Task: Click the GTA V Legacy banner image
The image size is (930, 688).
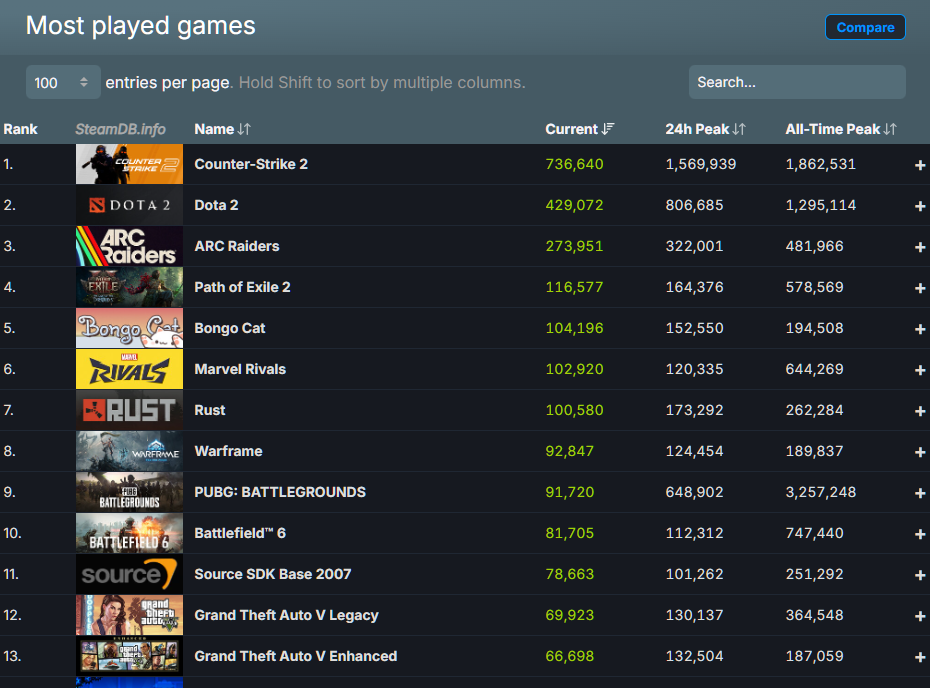Action: (129, 615)
